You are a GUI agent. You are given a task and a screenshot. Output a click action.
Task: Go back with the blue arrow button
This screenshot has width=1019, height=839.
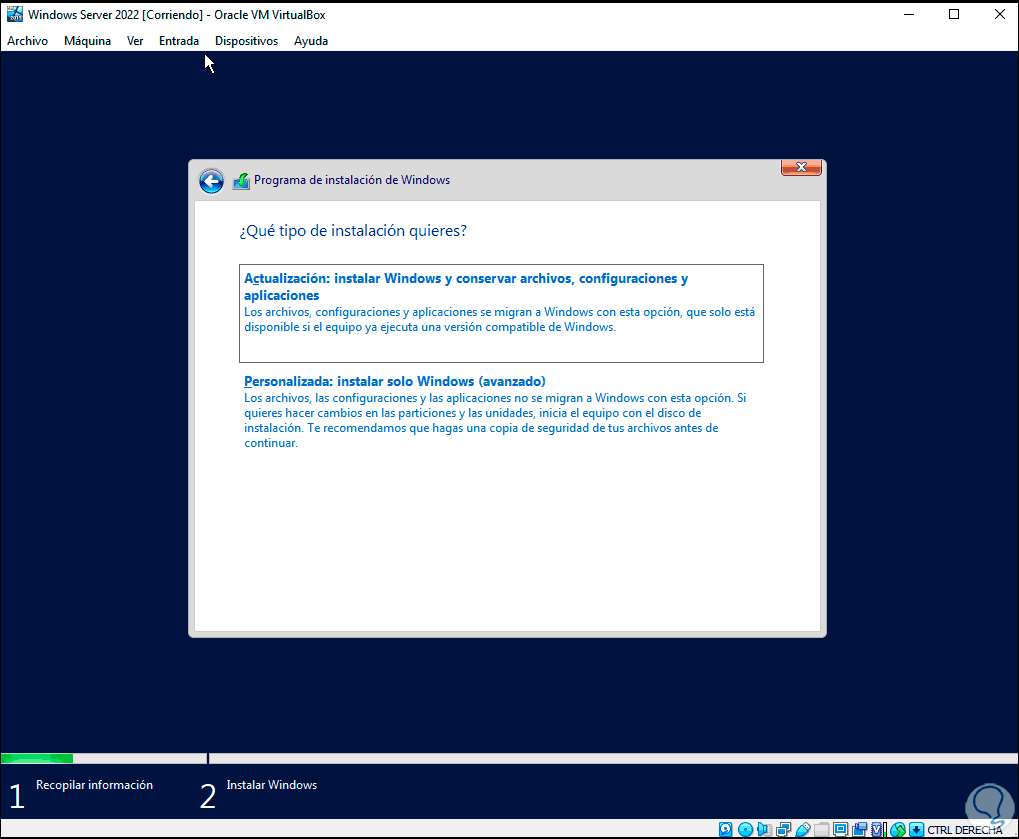tap(211, 181)
